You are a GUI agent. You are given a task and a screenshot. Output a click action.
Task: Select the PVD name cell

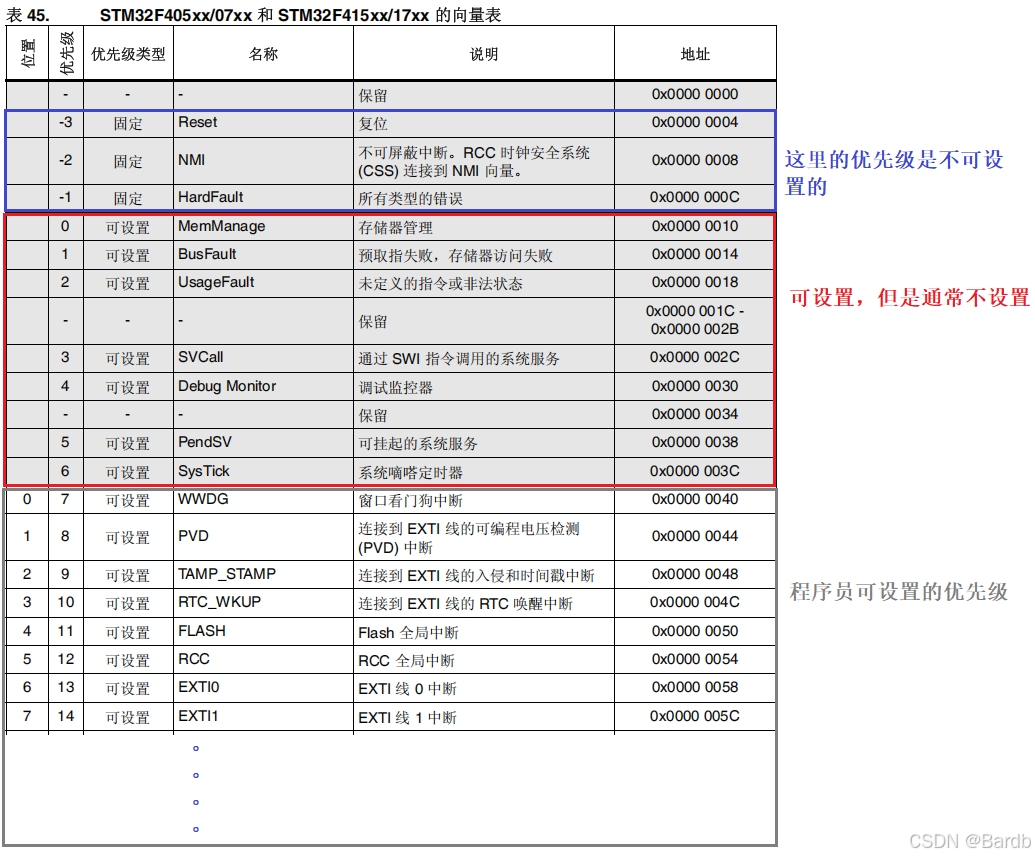tap(263, 537)
